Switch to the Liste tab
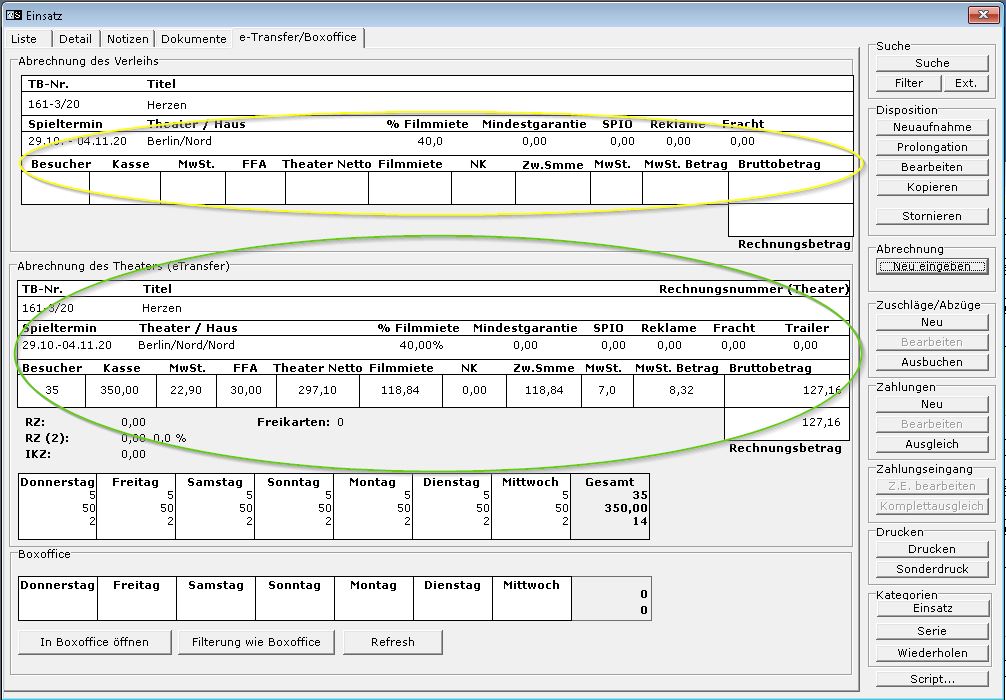This screenshot has height=700, width=1006. tap(24, 39)
